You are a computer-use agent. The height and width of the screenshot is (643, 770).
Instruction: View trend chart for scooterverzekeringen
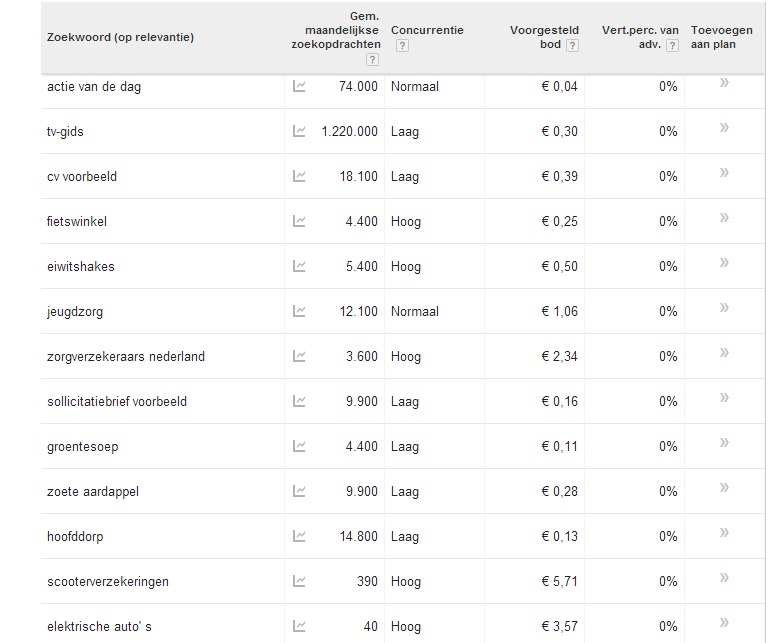299,581
